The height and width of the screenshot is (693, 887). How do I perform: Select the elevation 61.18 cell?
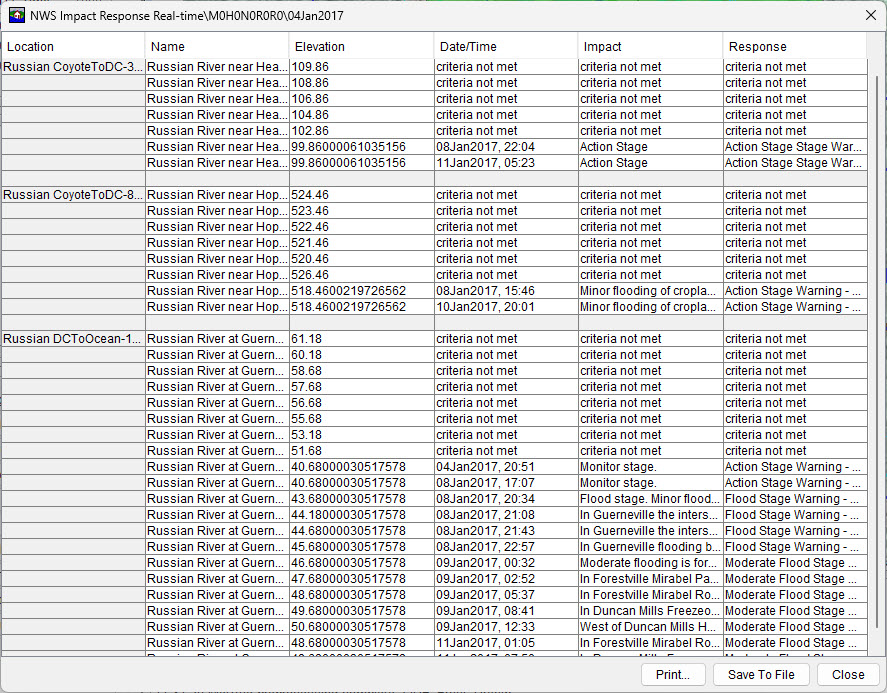(361, 339)
